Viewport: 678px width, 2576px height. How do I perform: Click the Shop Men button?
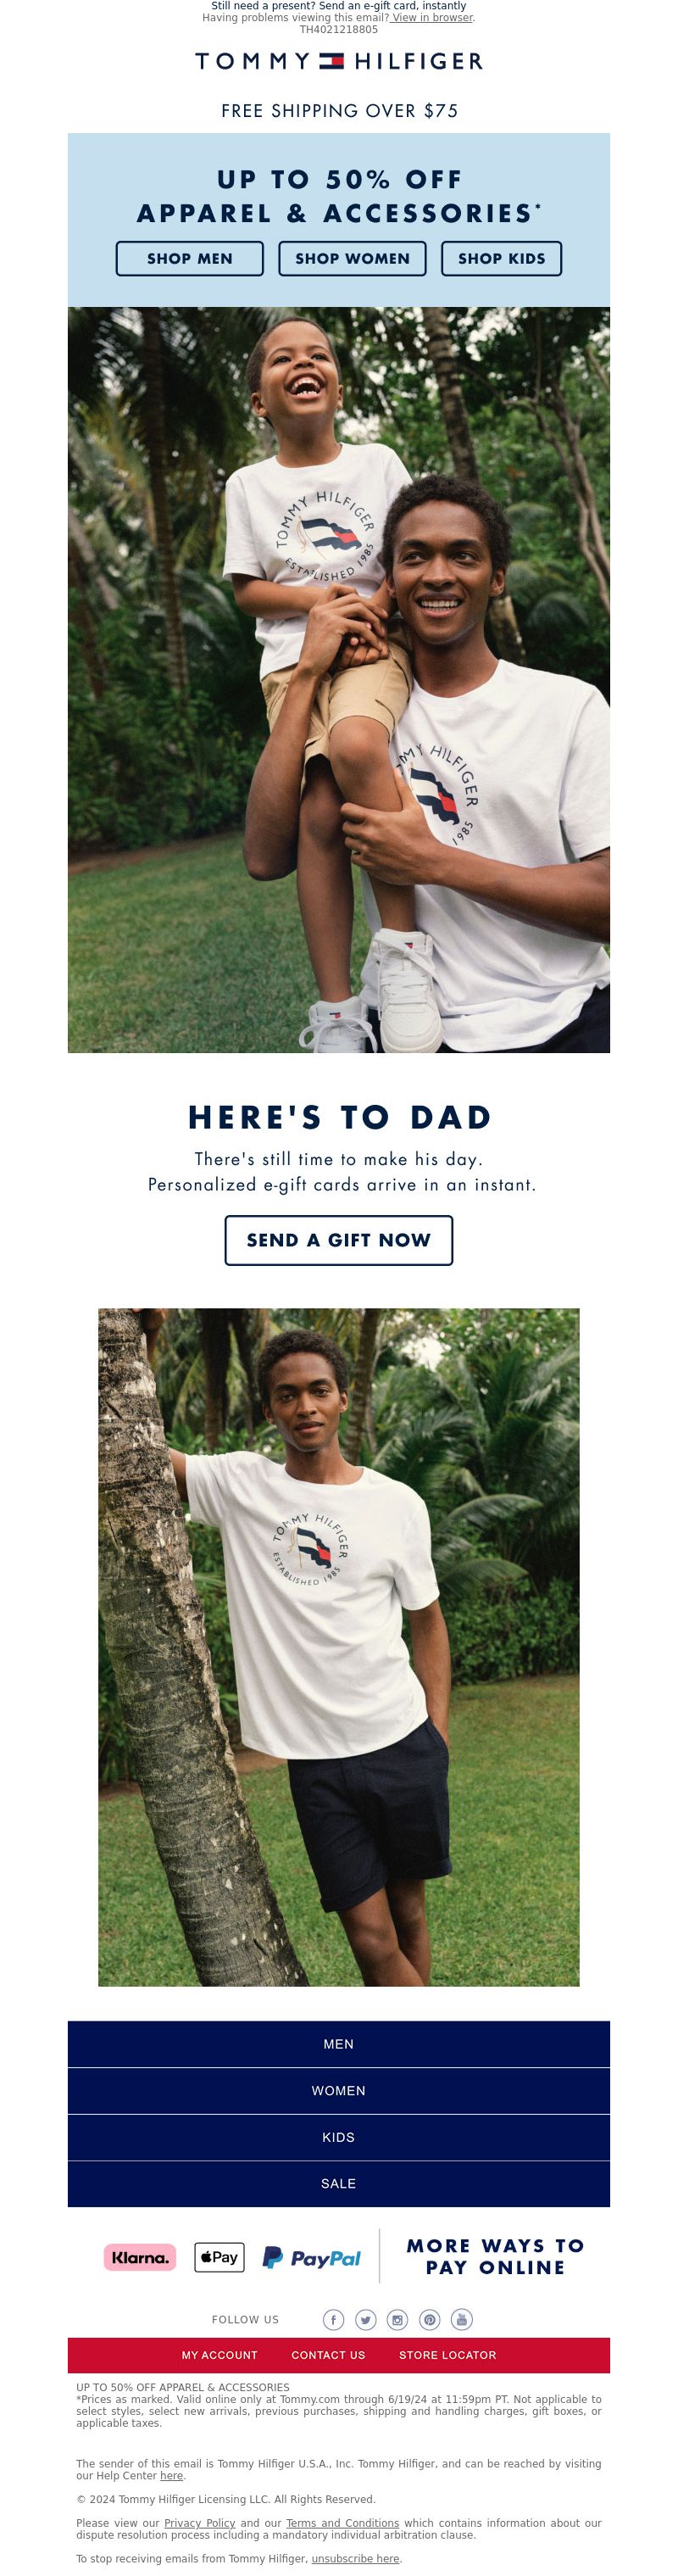(190, 258)
